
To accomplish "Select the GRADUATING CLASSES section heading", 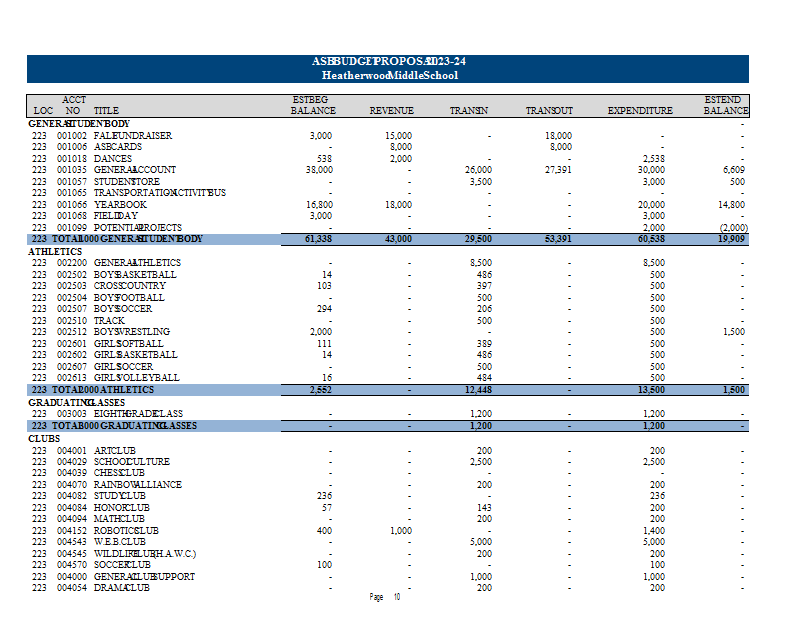I will click(77, 403).
